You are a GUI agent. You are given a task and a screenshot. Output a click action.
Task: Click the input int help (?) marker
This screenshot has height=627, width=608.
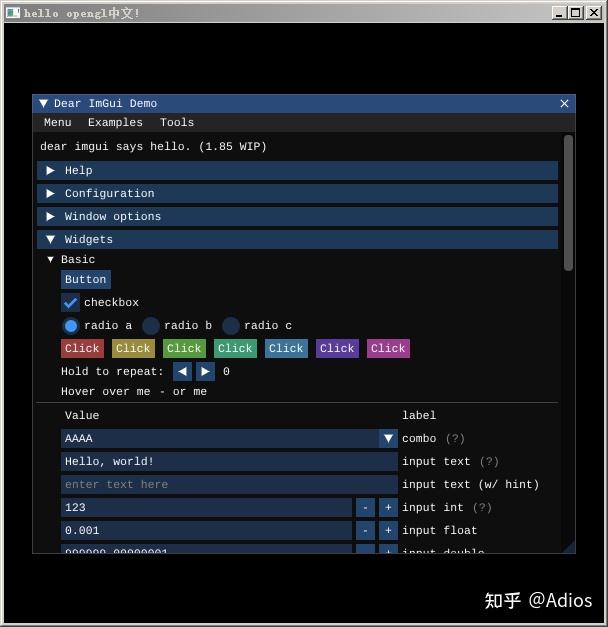tap(482, 507)
